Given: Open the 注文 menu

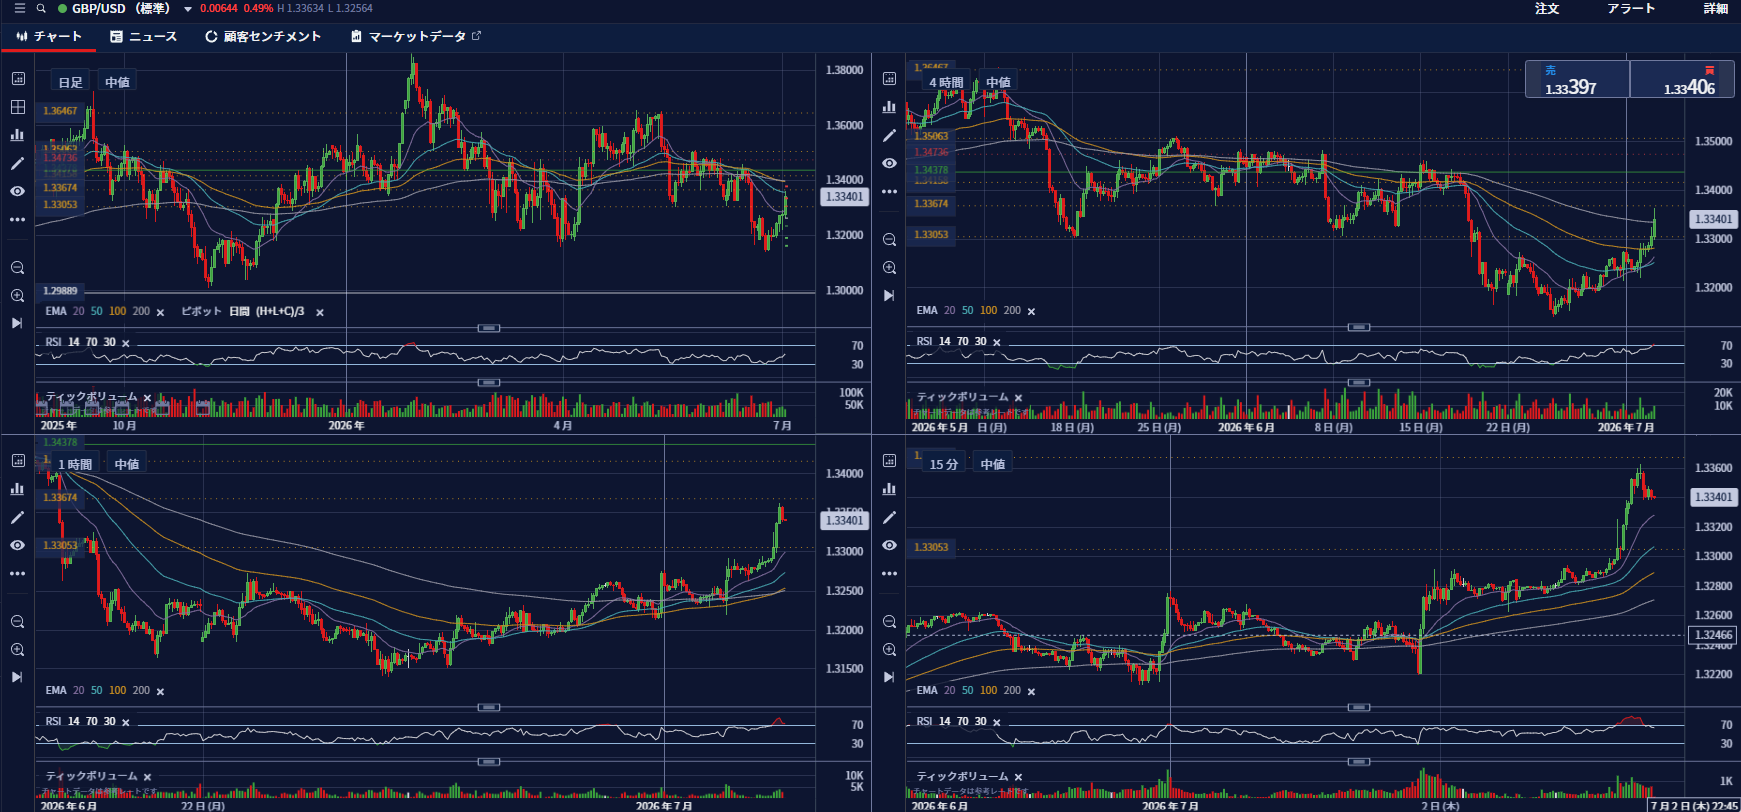Looking at the screenshot, I should coord(1547,8).
